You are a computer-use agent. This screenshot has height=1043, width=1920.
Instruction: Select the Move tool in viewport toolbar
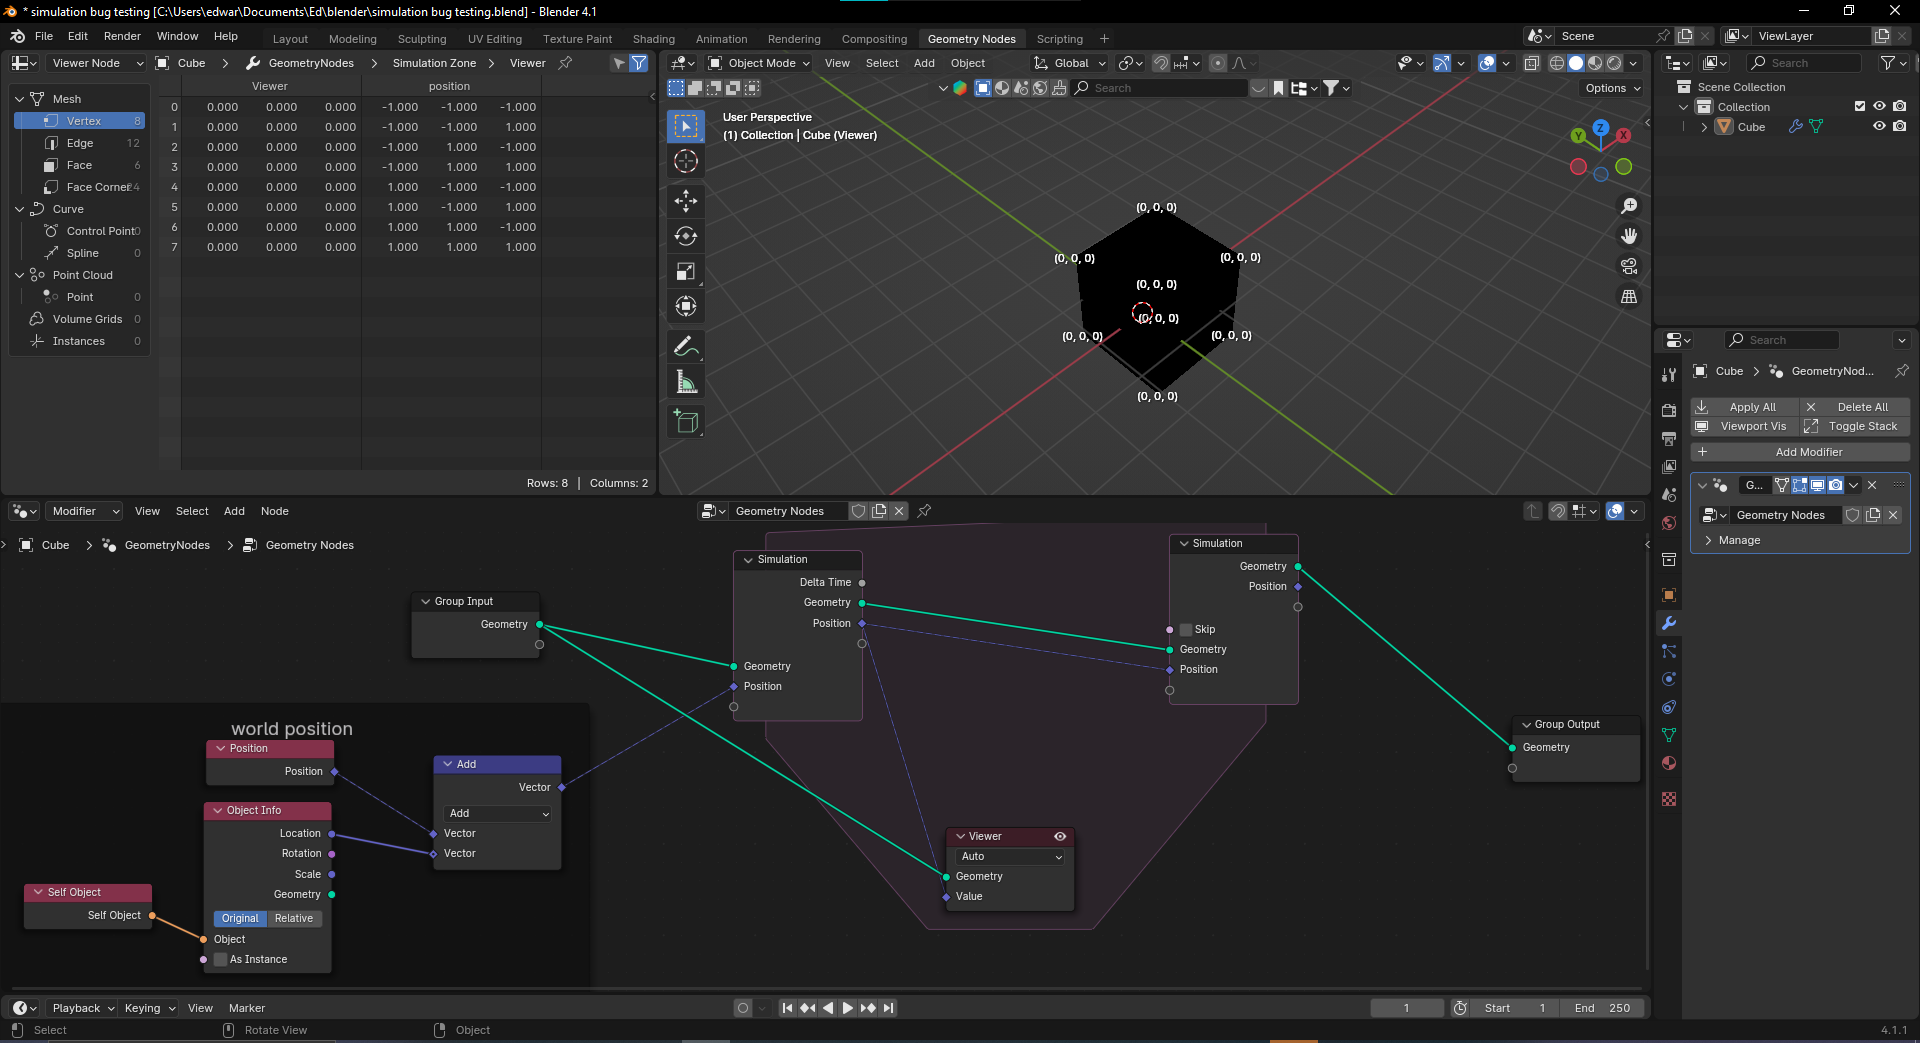pyautogui.click(x=685, y=201)
